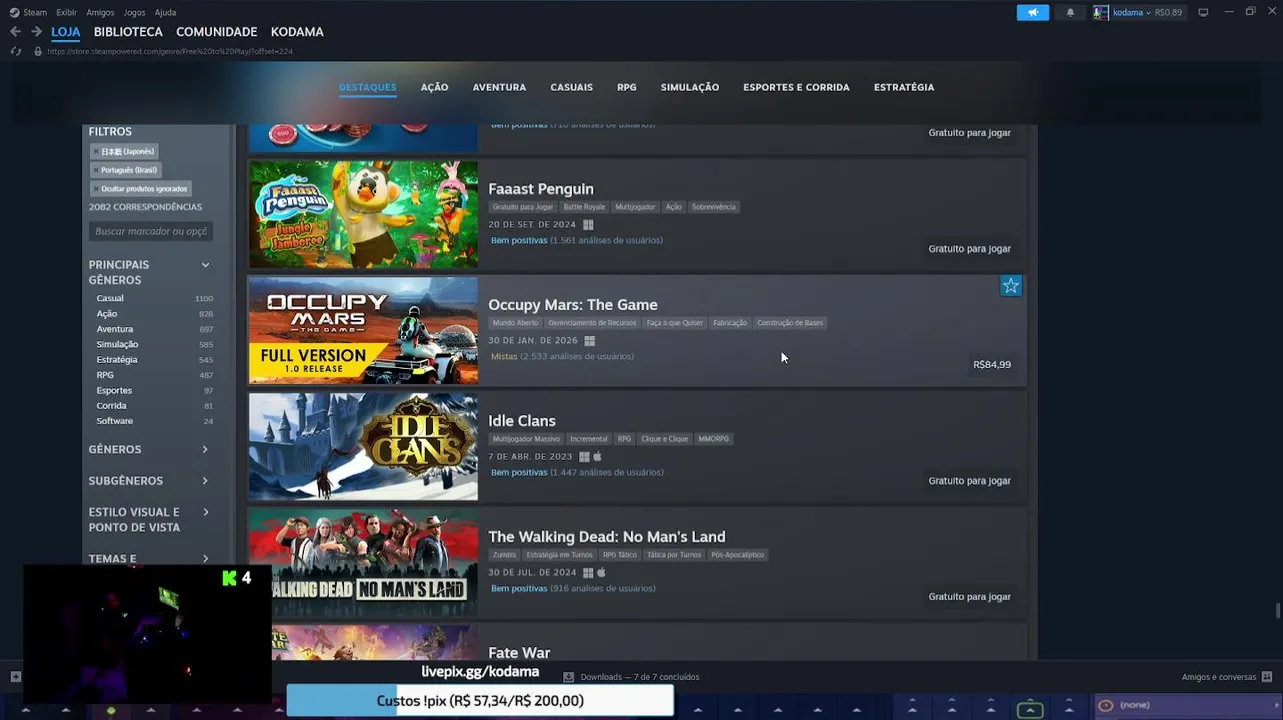Screen dimensions: 1283x720
Task: Go to the Comunidade tab
Action: pos(217,32)
